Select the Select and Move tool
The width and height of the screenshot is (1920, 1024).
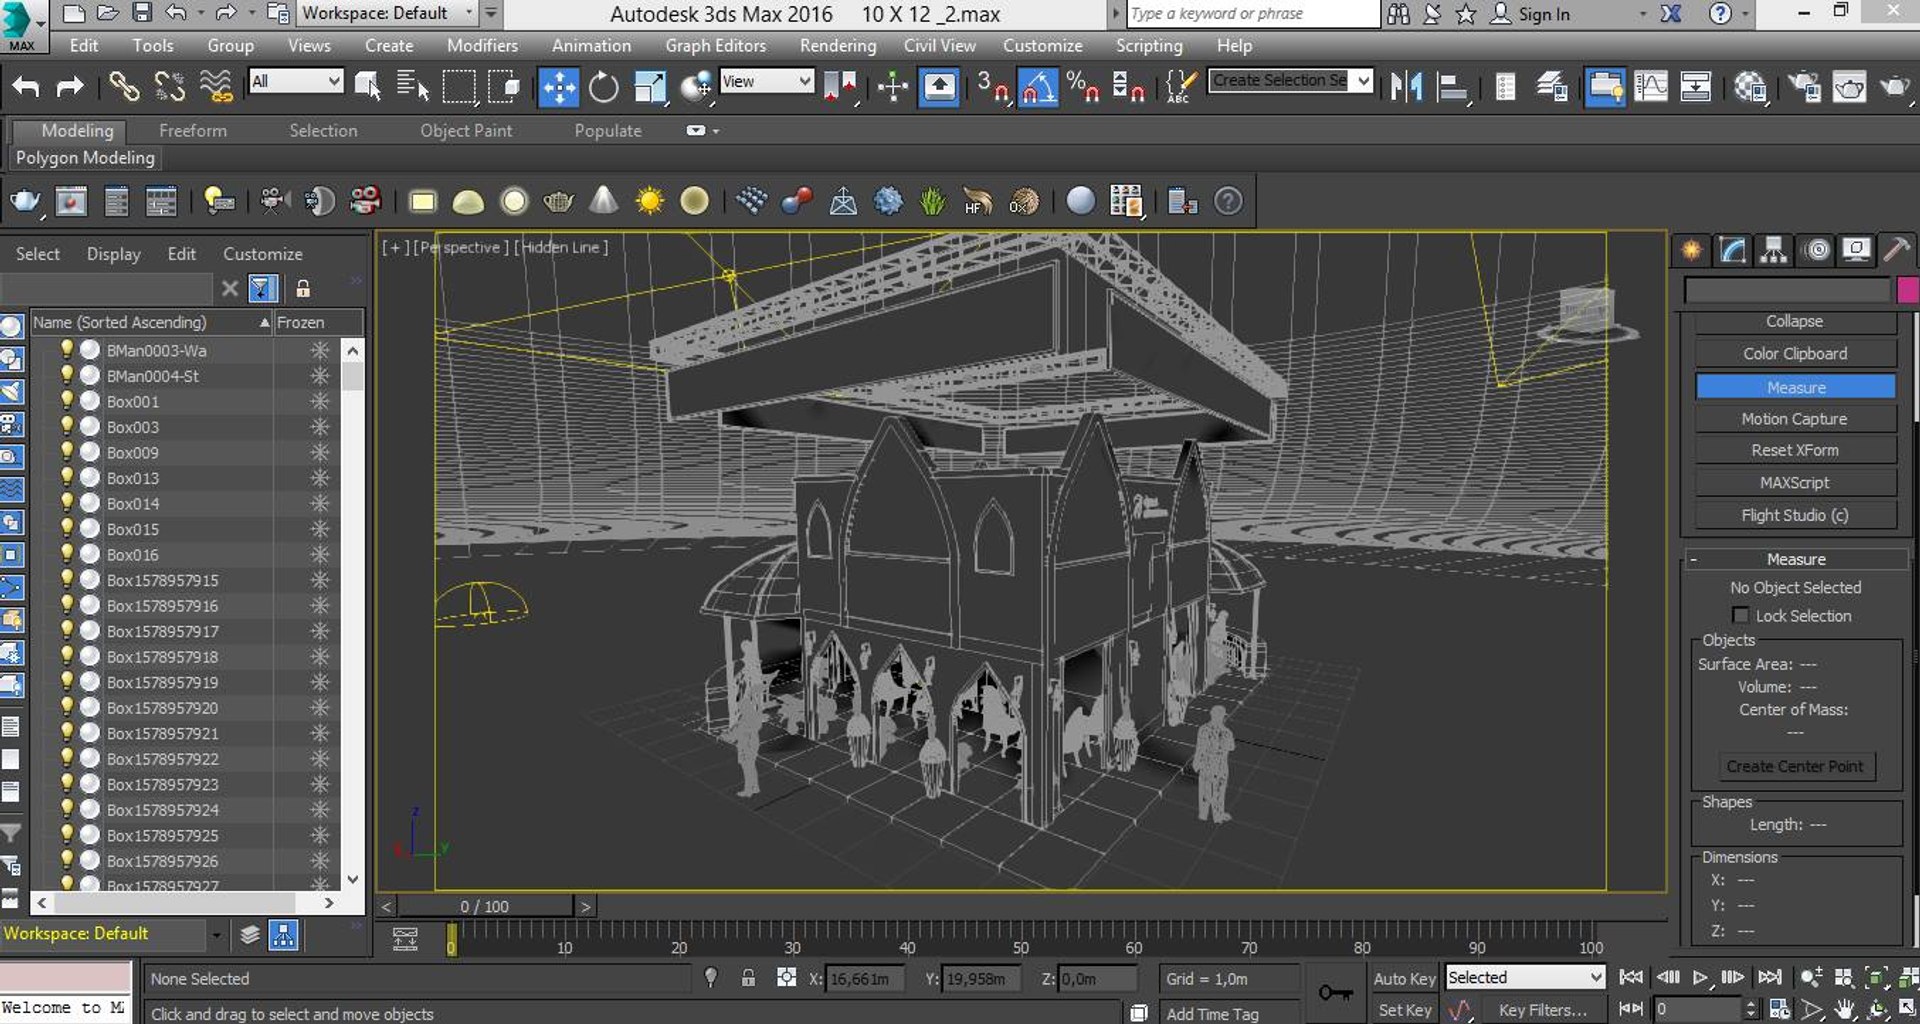pyautogui.click(x=558, y=87)
